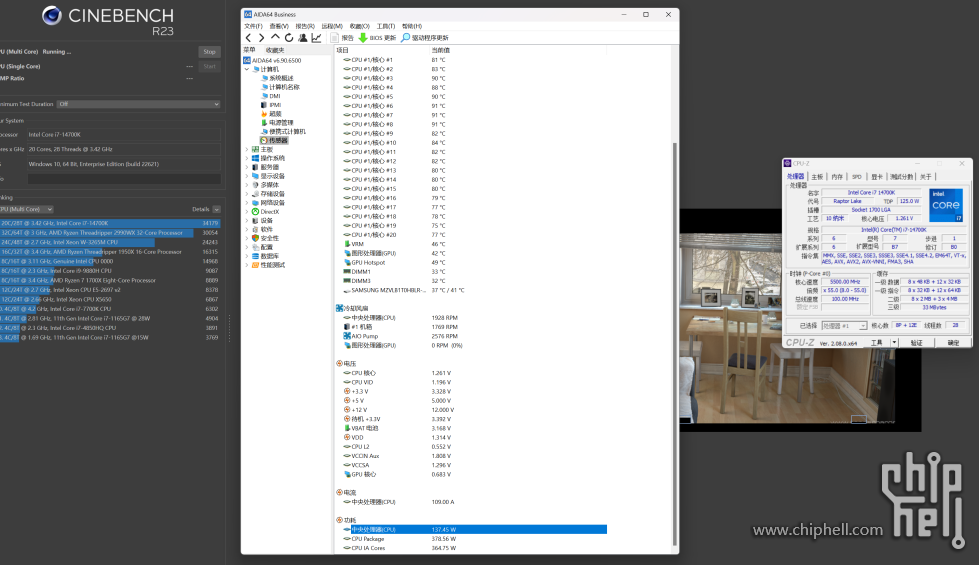Switch to 测试分数 tab in CPU-Z
The height and width of the screenshot is (565, 979).
(901, 177)
